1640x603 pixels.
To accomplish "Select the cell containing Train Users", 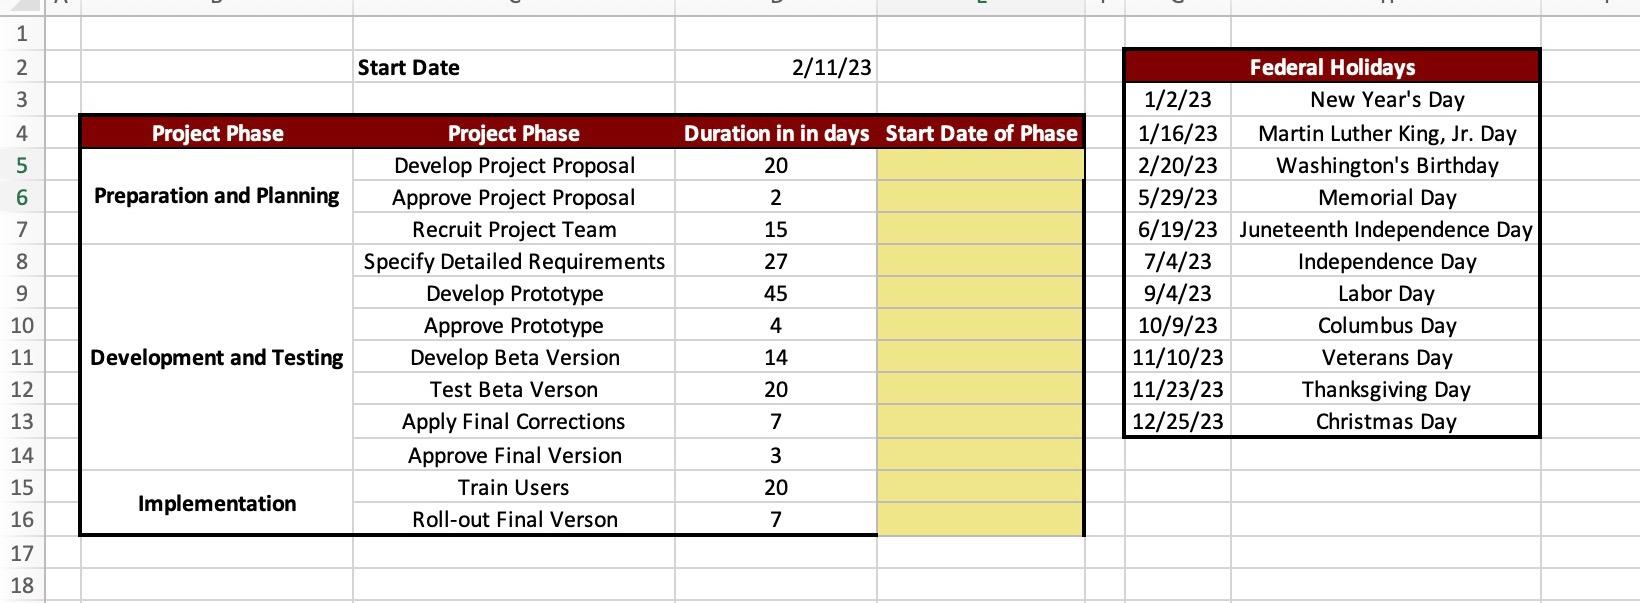I will click(513, 487).
